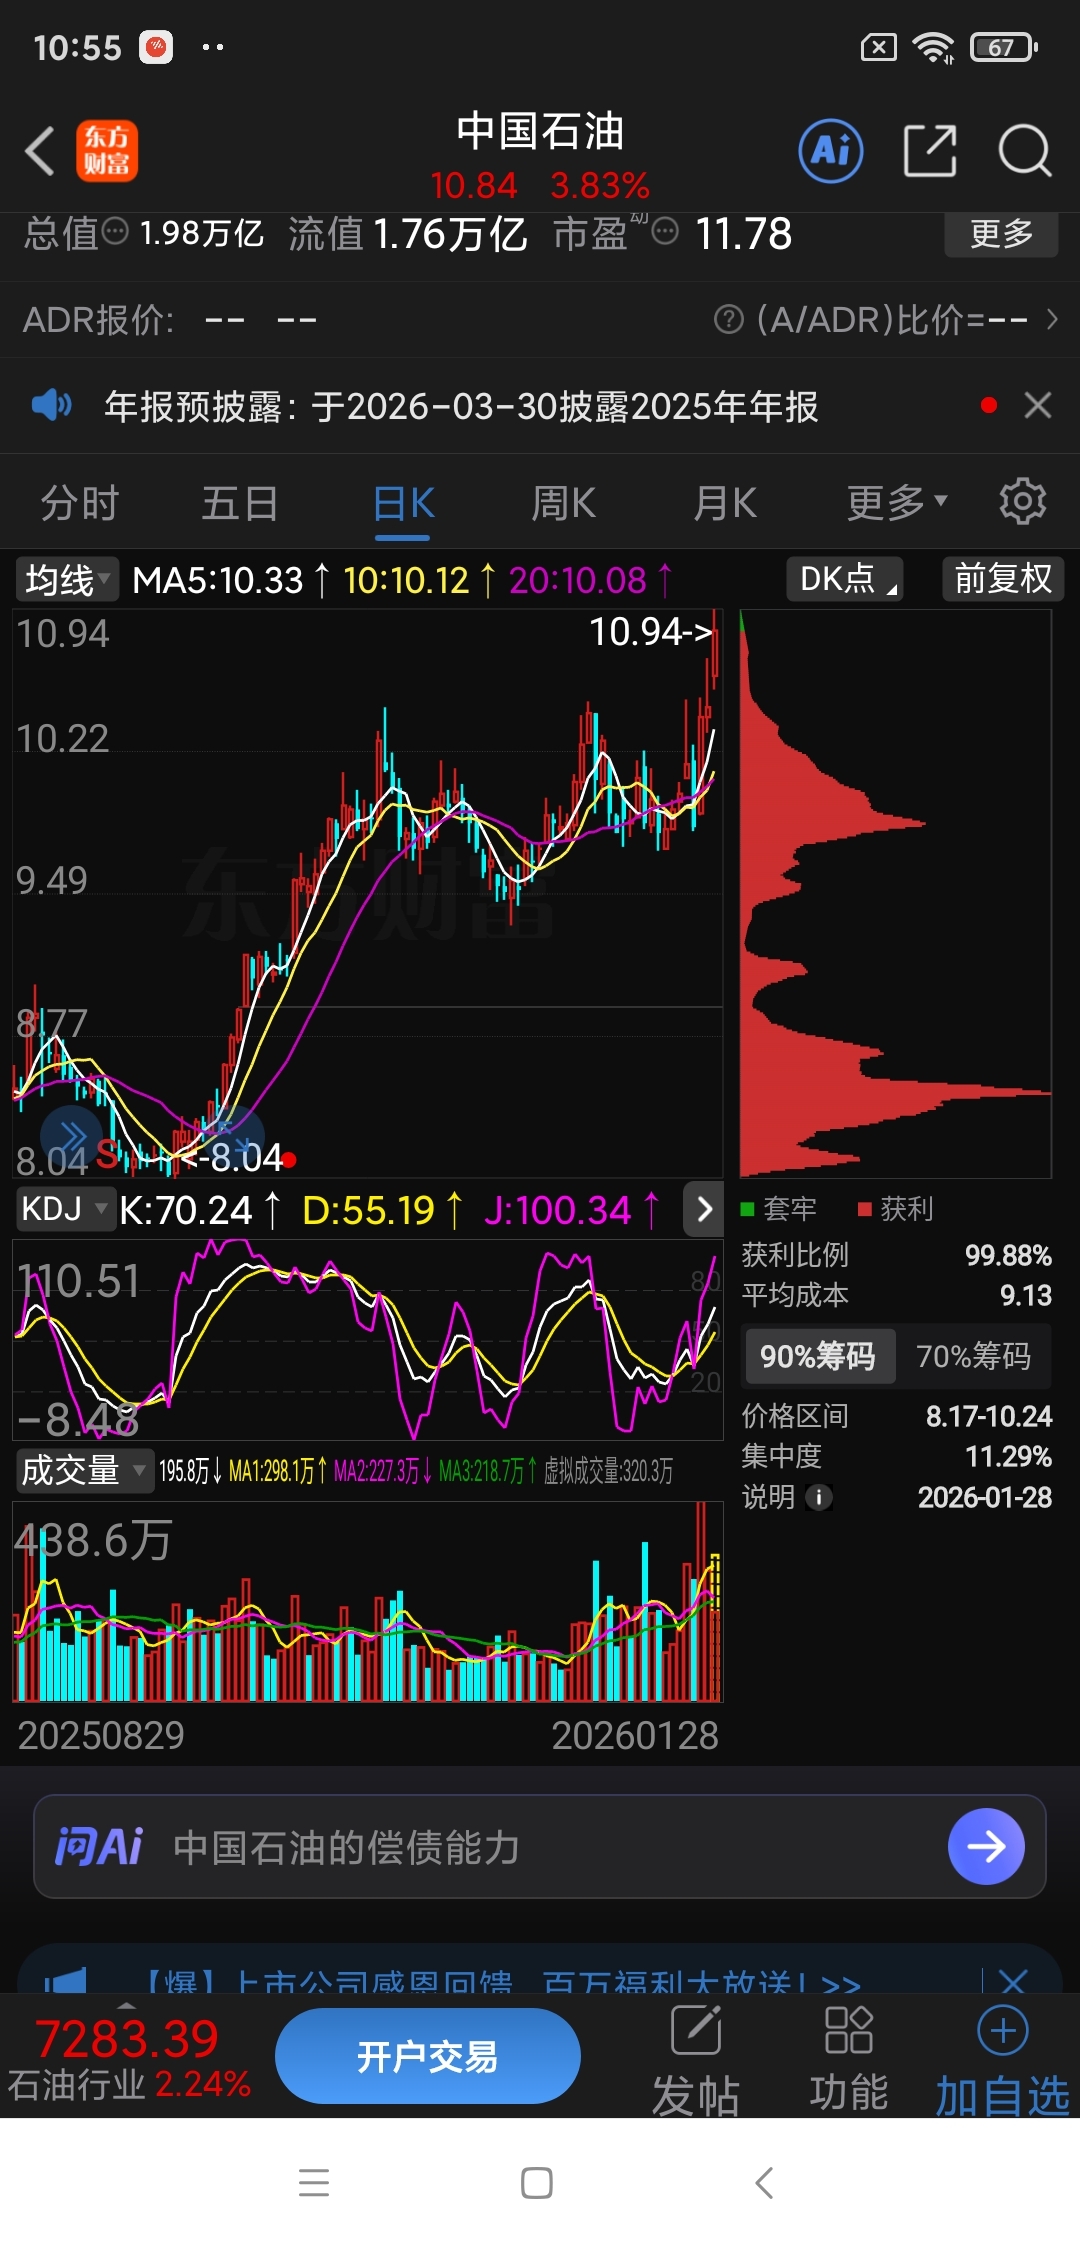Add stock via 加自选 plus icon
Image resolution: width=1080 pixels, height=2248 pixels.
point(1002,2030)
